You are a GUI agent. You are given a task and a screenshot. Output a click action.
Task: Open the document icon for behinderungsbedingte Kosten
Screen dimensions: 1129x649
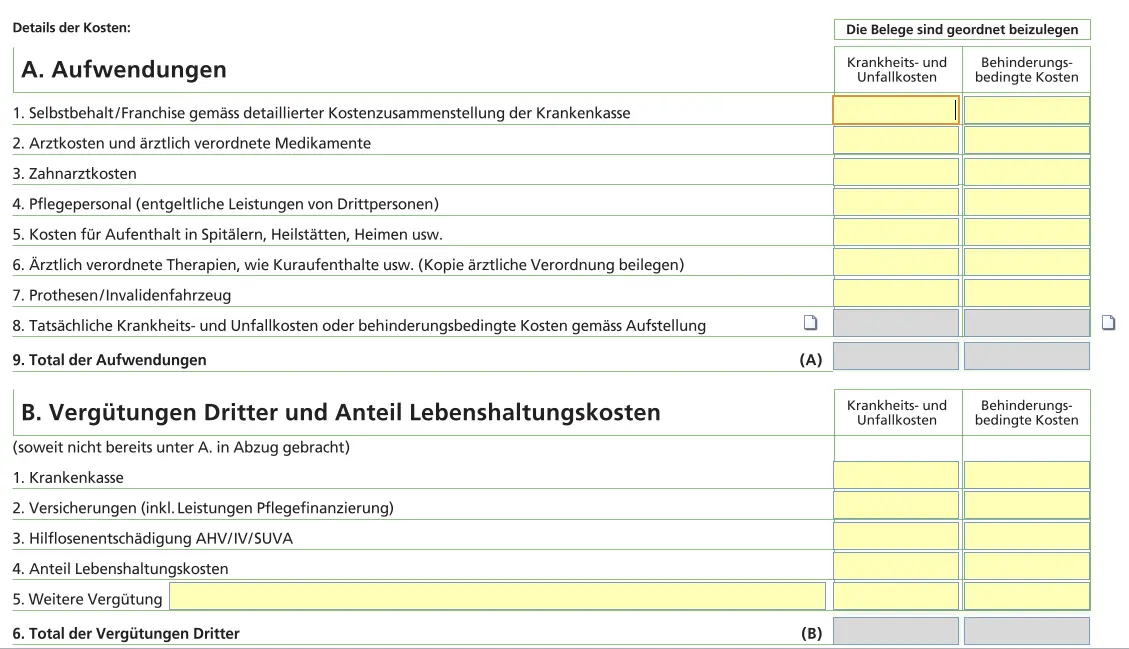[x=1110, y=322]
